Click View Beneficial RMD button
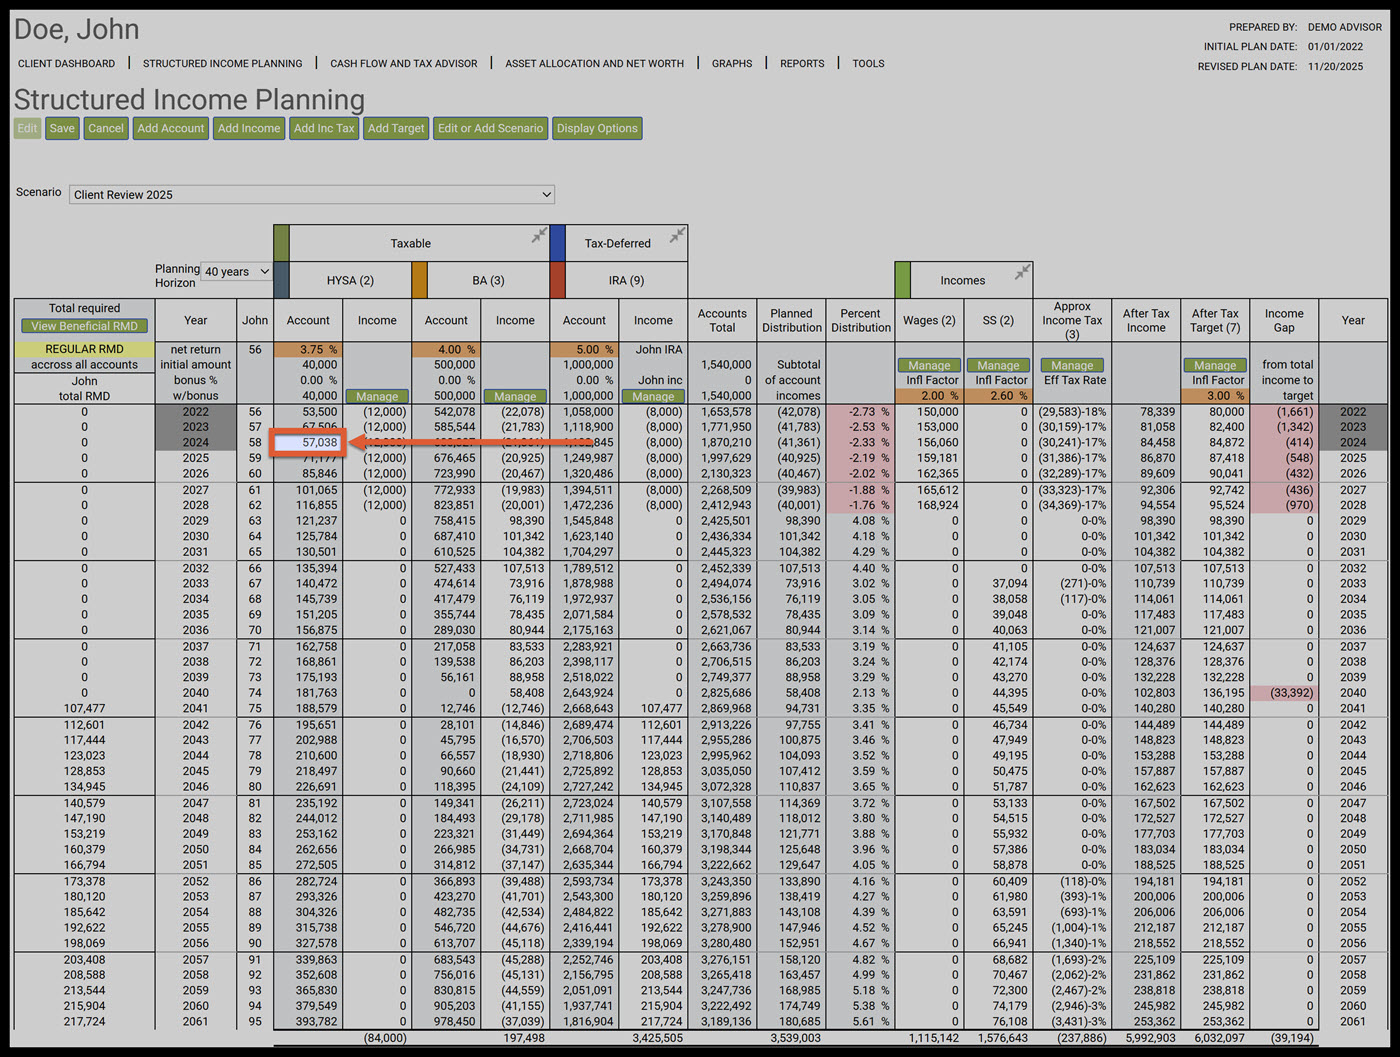1400x1057 pixels. pos(85,326)
